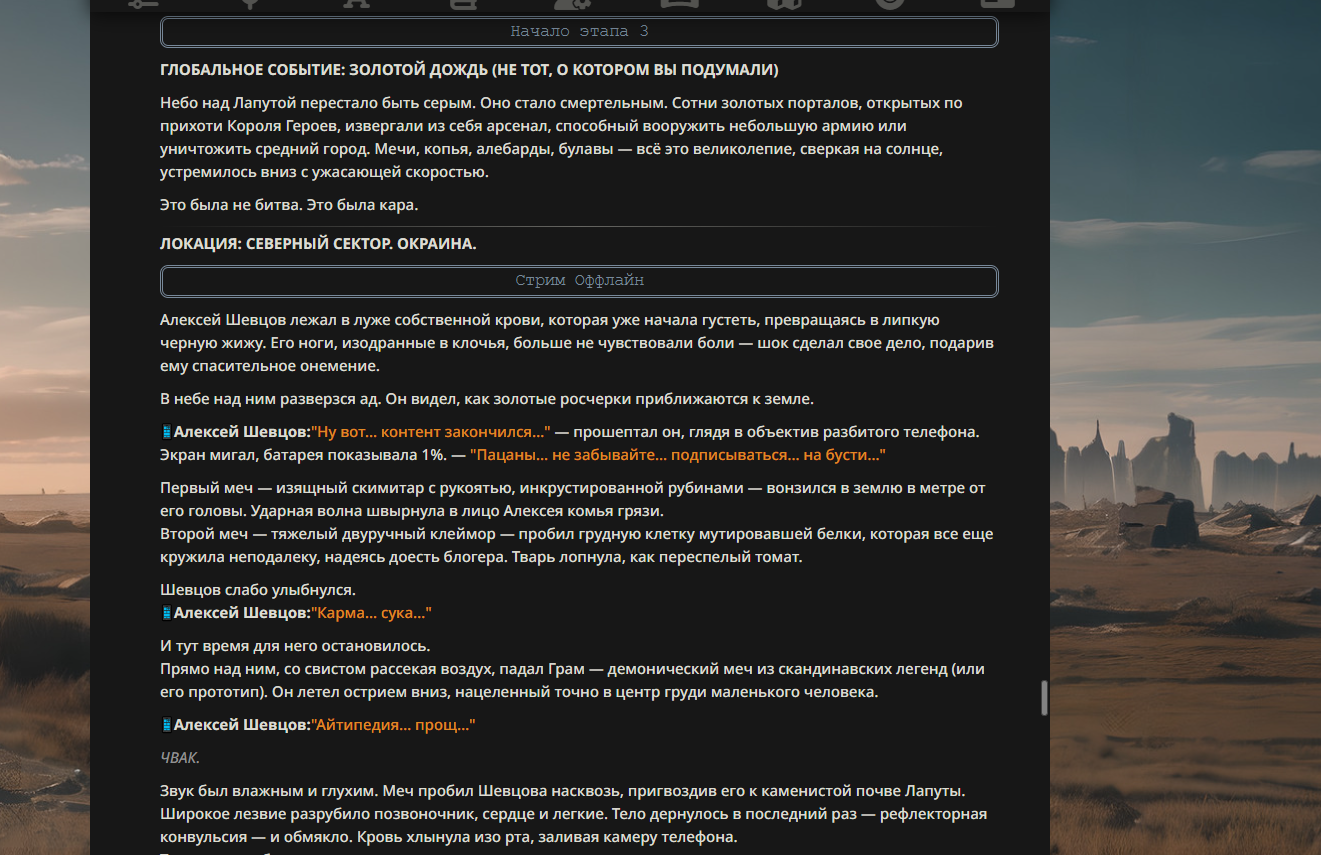Click orange quote "Пацаны… не забывайте… подписываться…"

(678, 455)
